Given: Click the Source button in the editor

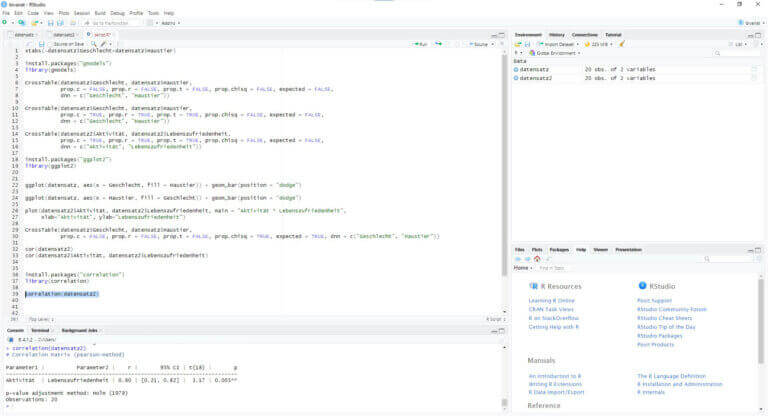Looking at the screenshot, I should tap(479, 44).
